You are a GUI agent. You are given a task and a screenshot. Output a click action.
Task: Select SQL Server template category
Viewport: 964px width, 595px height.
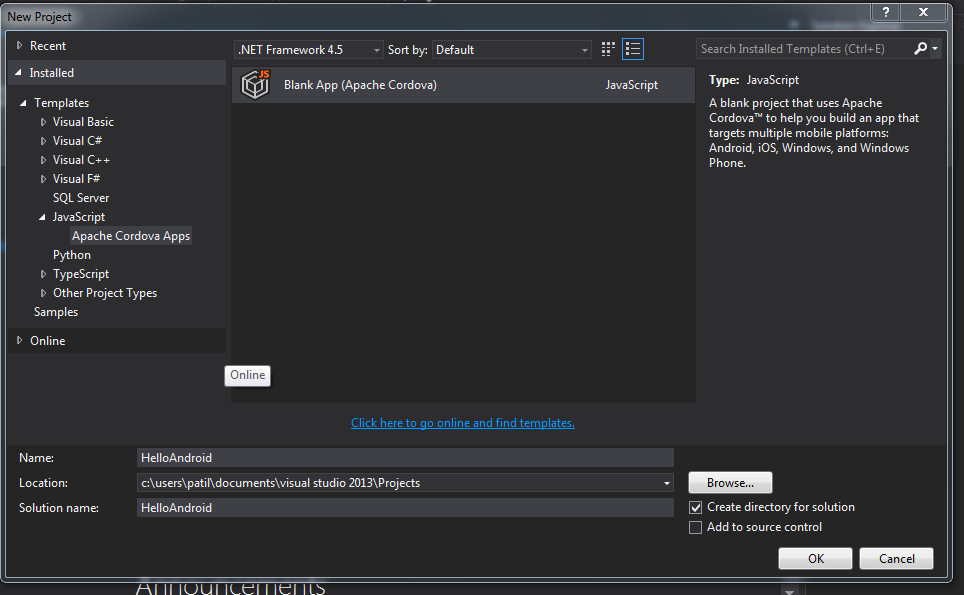81,198
